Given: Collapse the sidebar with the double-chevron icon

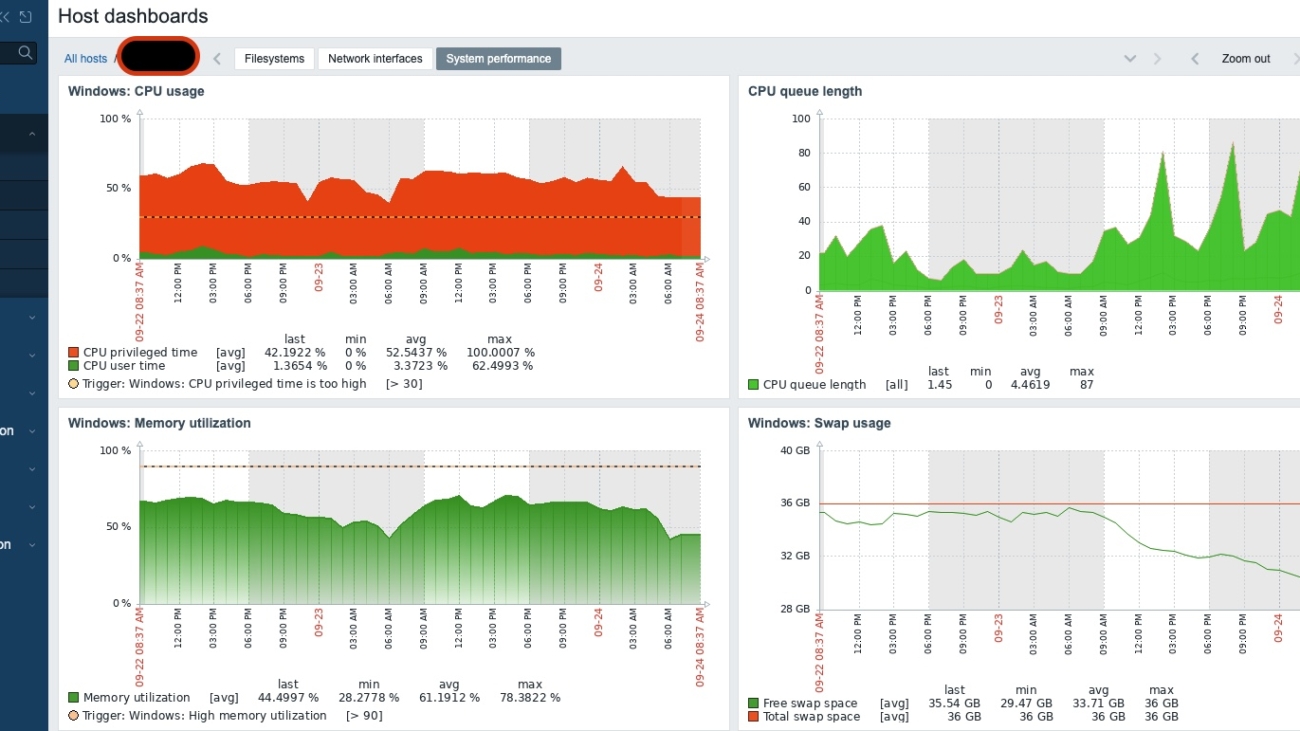Looking at the screenshot, I should (5, 17).
